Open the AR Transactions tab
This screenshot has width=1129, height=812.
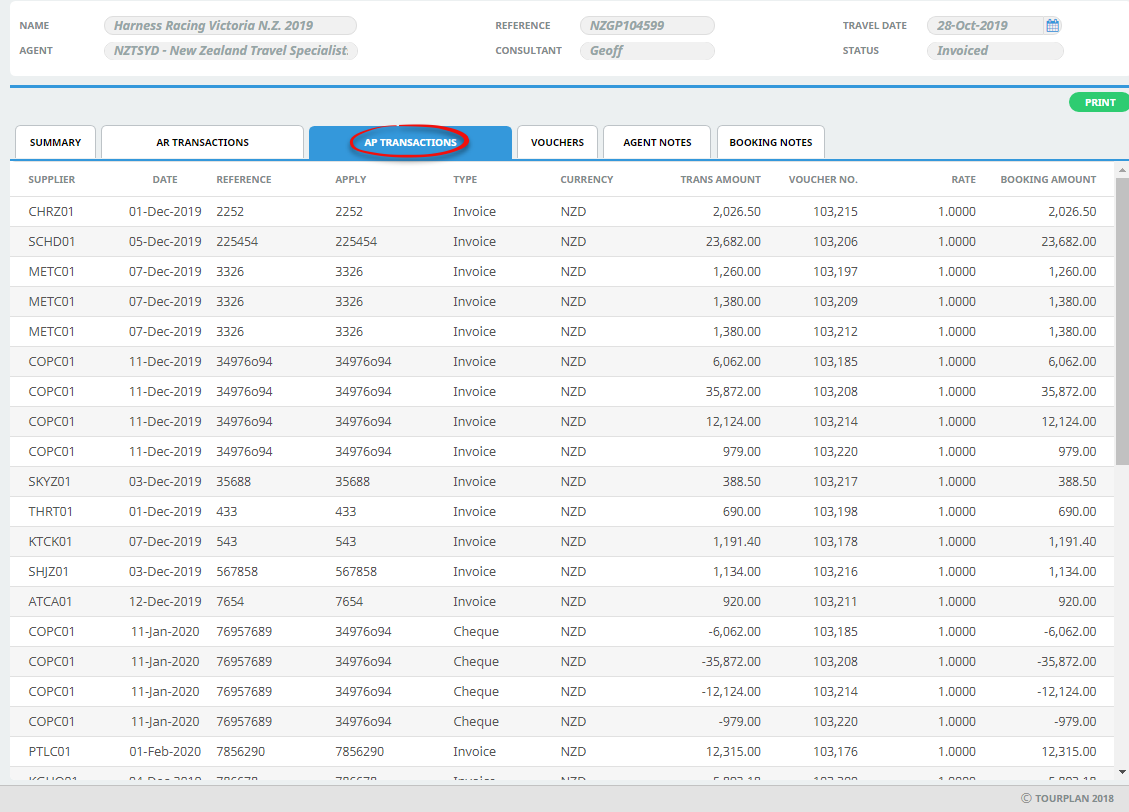click(x=202, y=143)
